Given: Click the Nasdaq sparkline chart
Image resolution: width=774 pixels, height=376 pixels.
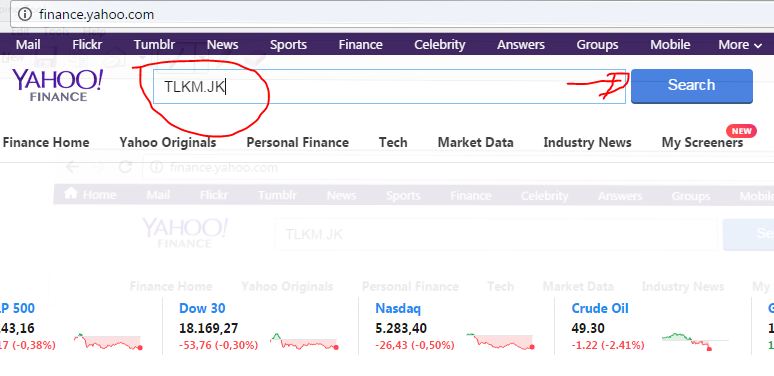Looking at the screenshot, I should (x=501, y=341).
